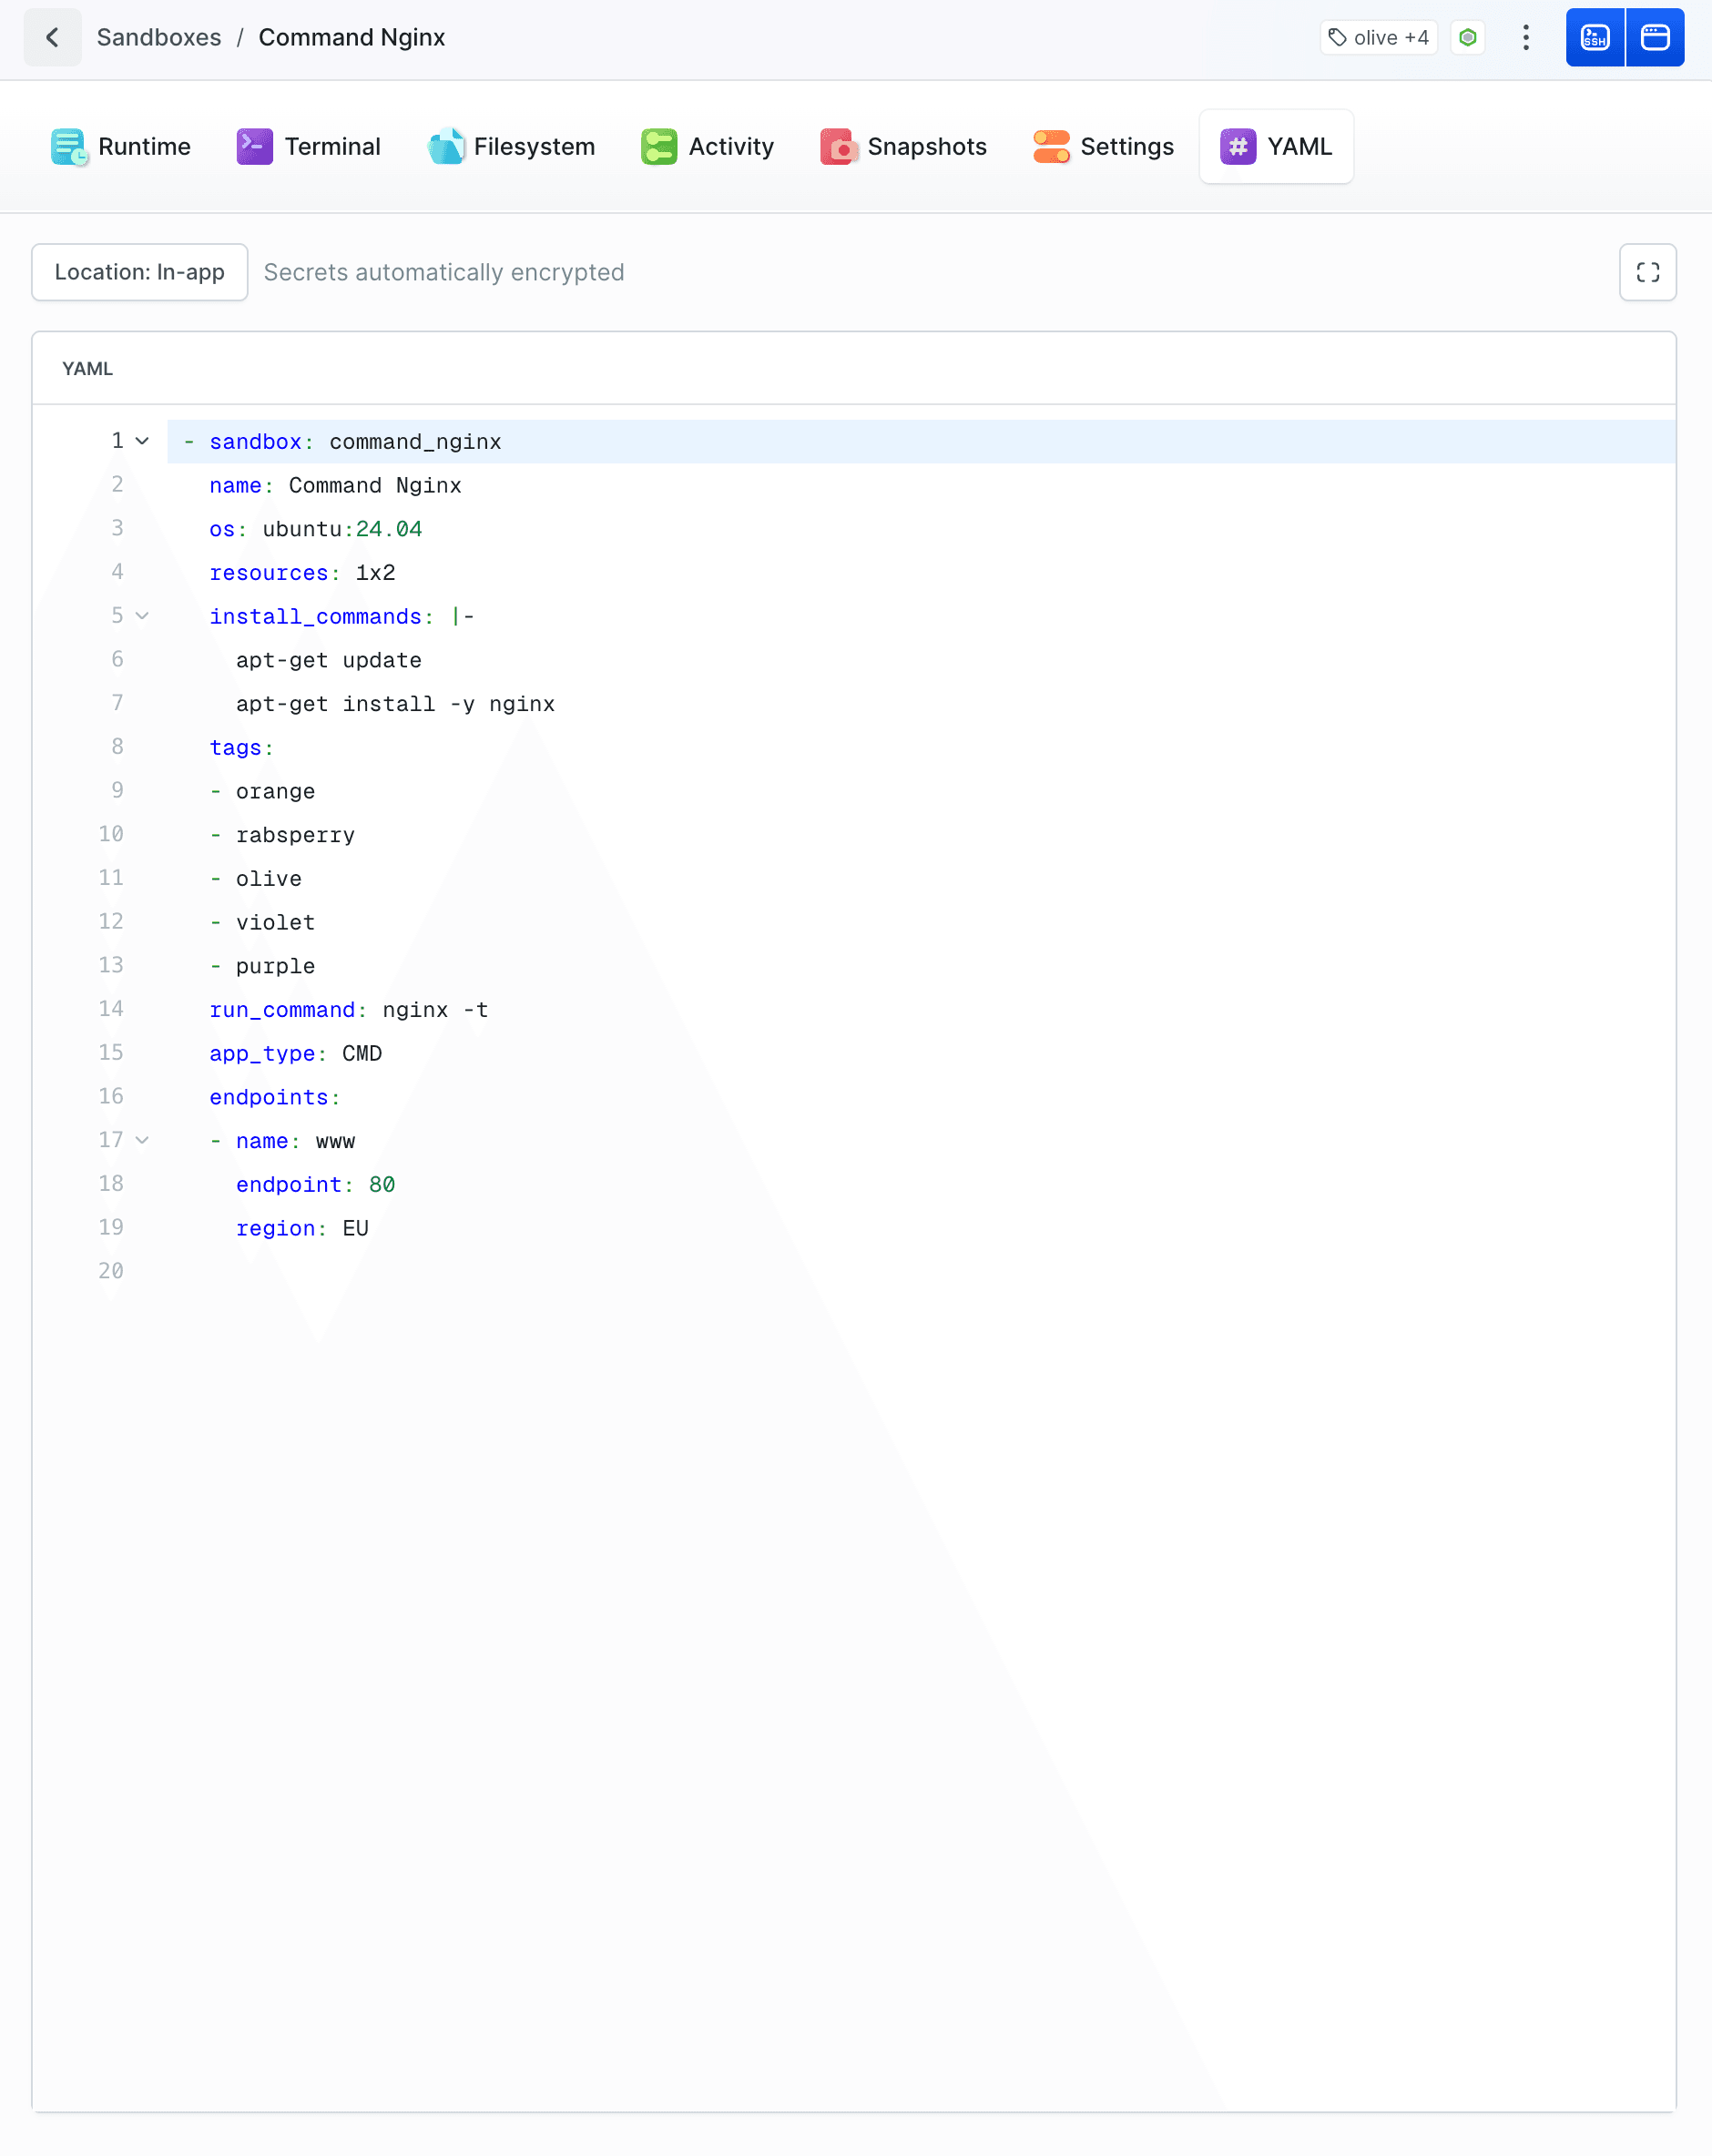View the Snapshots tab
The height and width of the screenshot is (2156, 1712).
(x=903, y=147)
